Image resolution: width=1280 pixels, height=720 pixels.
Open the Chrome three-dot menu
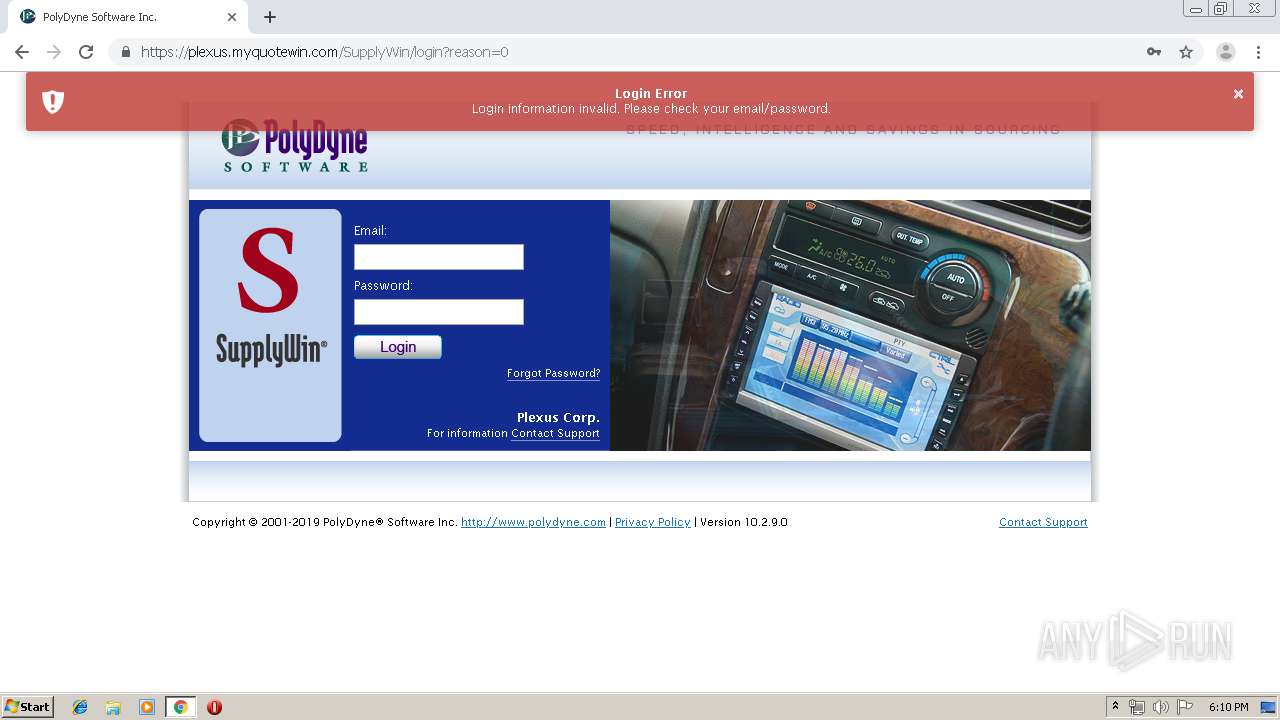click(1258, 52)
